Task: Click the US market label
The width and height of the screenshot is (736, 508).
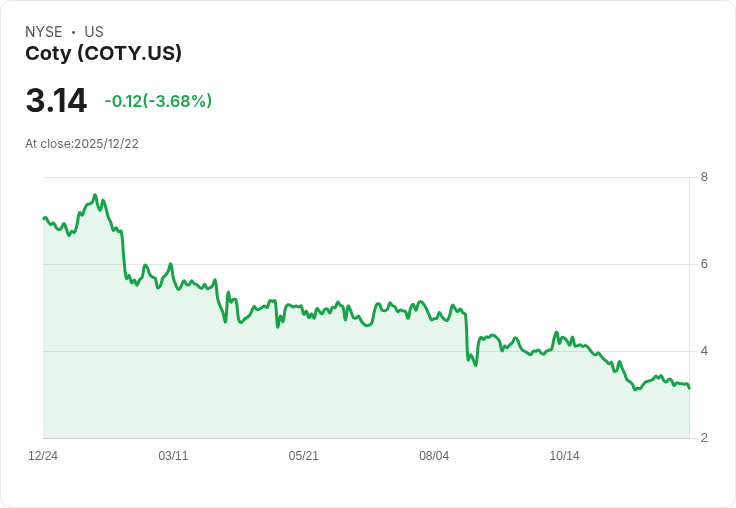Action: click(x=94, y=32)
